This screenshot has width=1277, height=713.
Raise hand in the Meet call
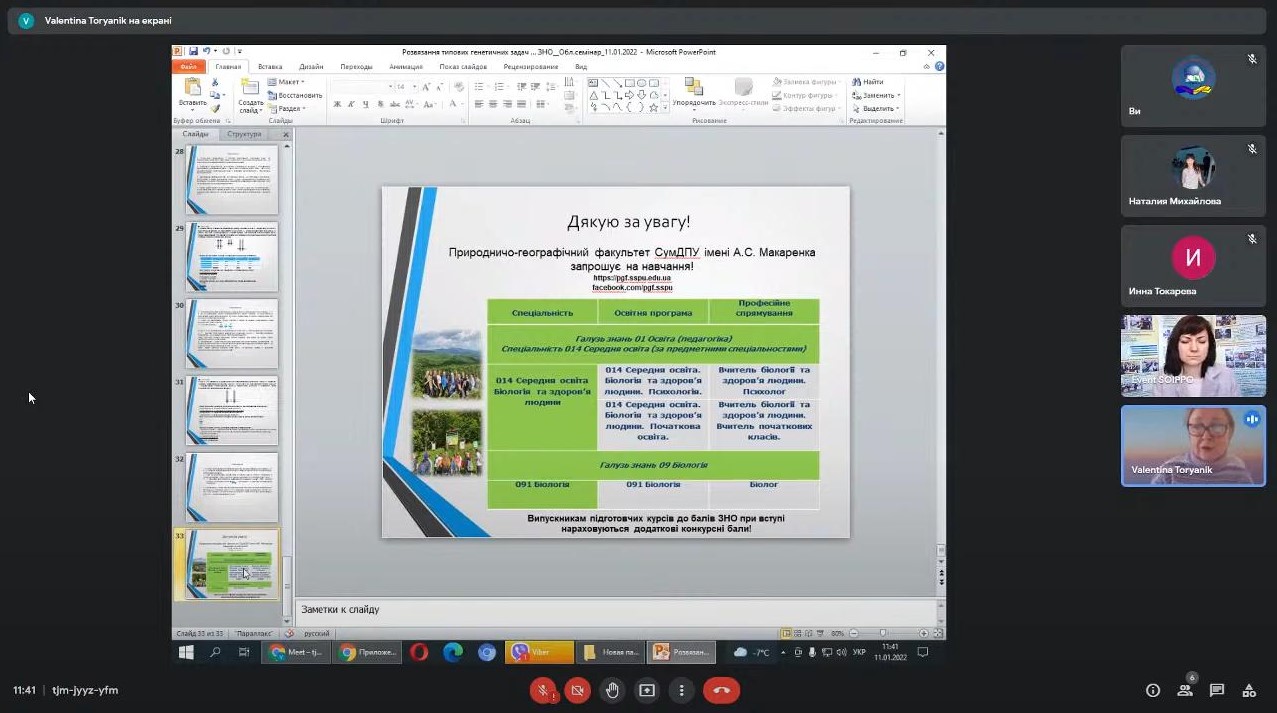(x=612, y=690)
